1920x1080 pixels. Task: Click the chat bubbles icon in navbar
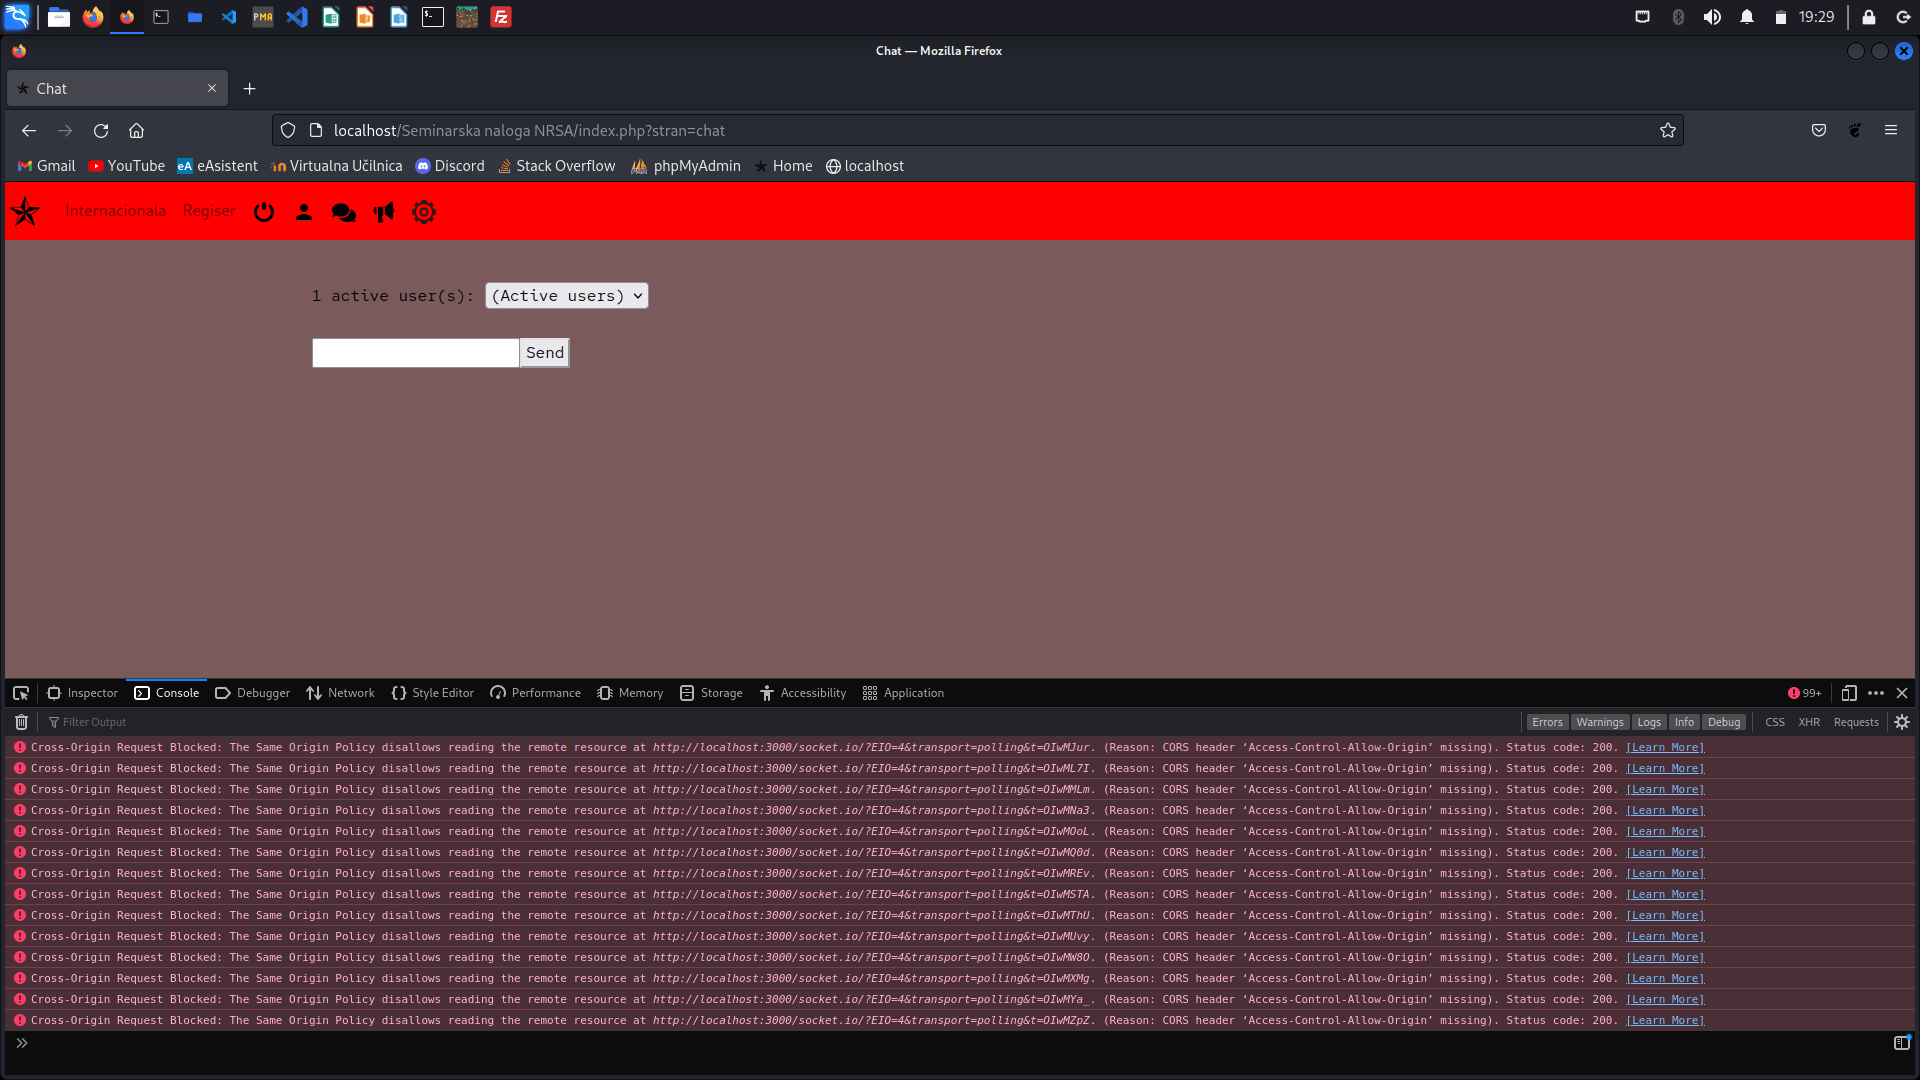(x=343, y=212)
